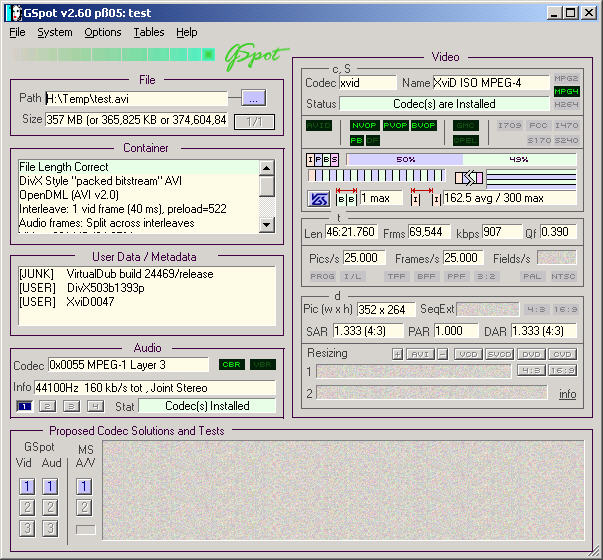Screen dimensions: 603x560
Task: Open the File menu
Action: pos(17,32)
